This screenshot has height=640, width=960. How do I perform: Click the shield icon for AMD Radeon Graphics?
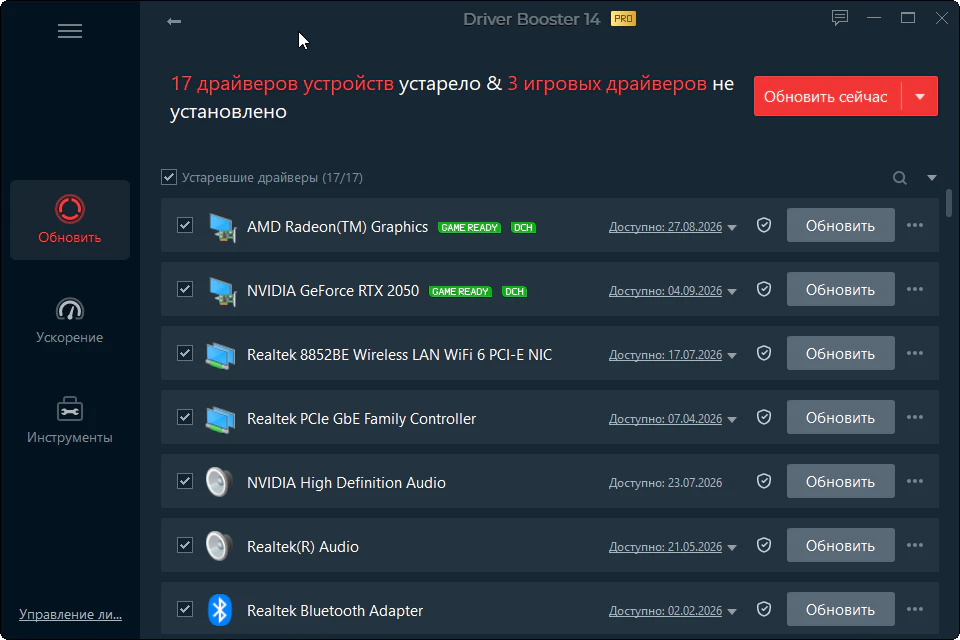763,225
